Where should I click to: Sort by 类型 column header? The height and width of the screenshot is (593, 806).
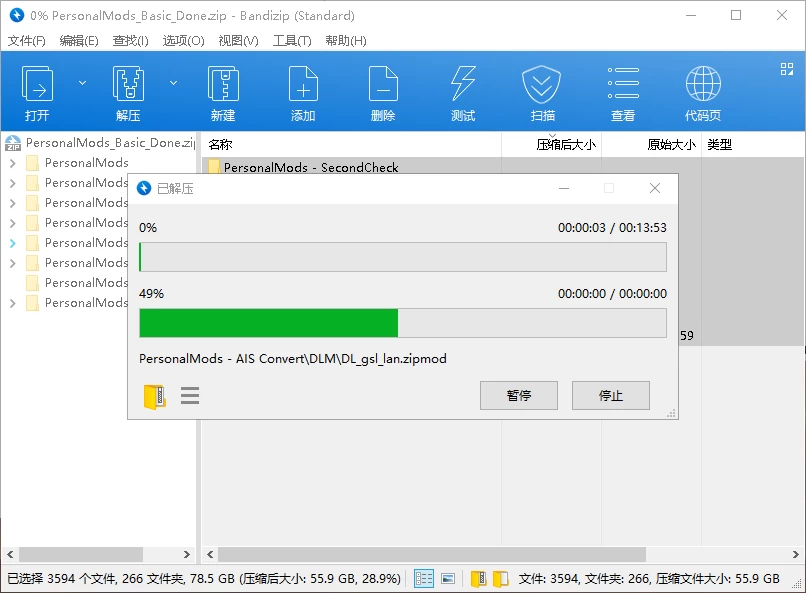pos(720,144)
